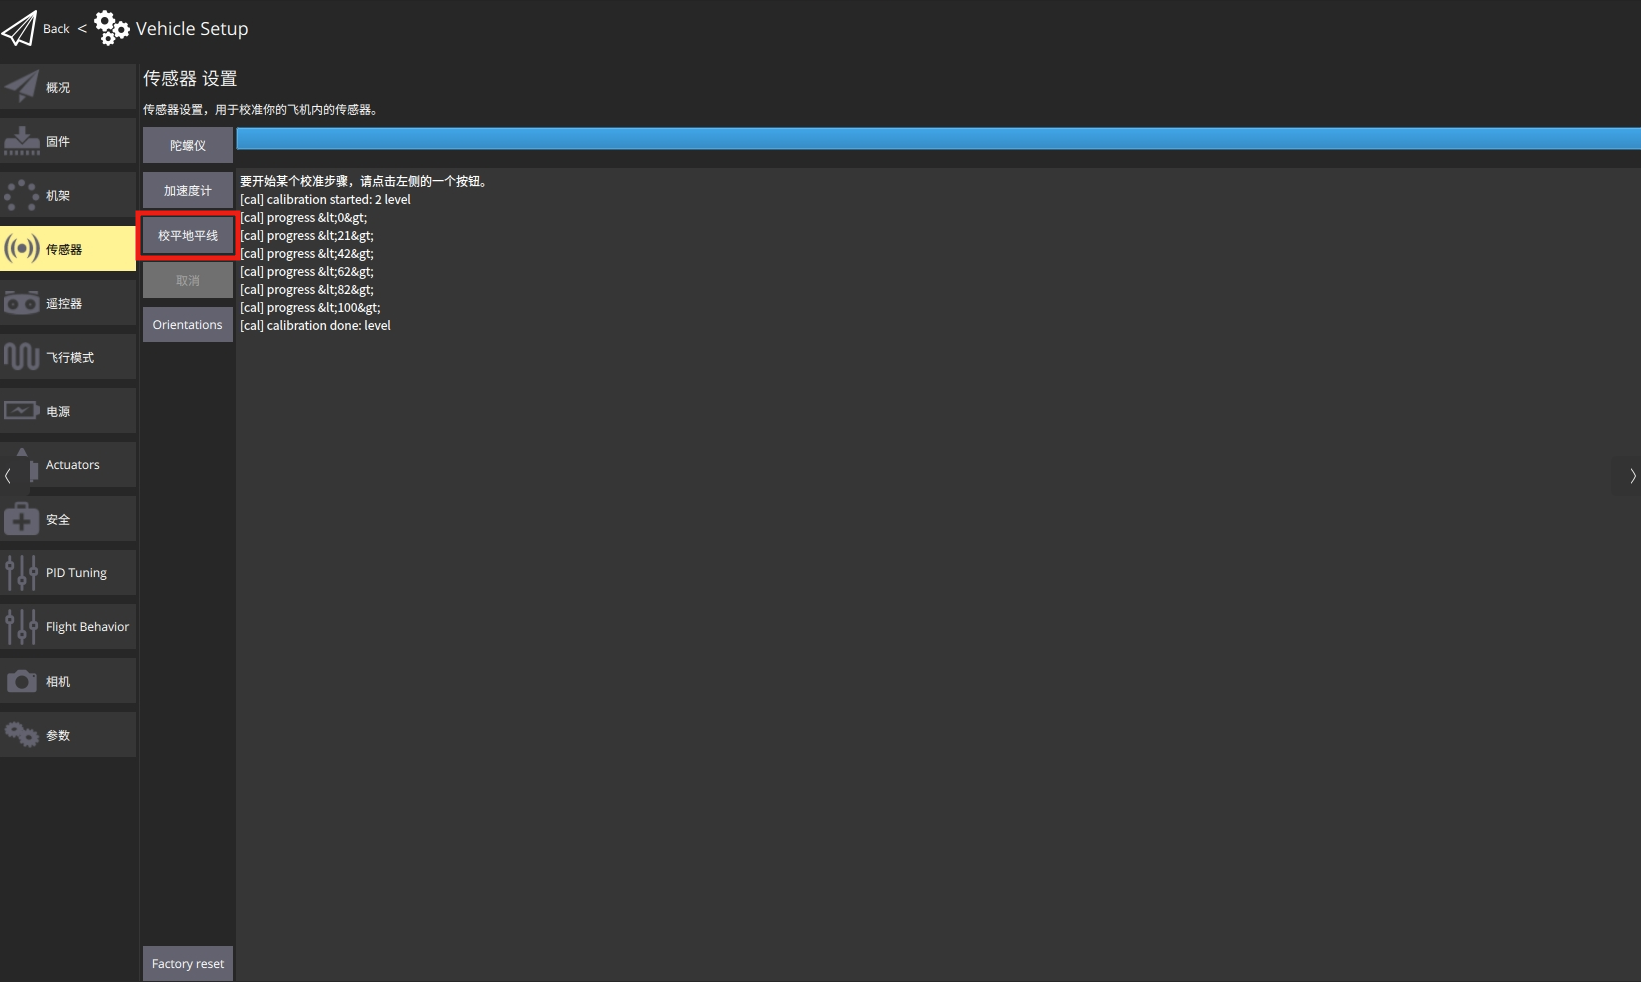Click the paper plane Back icon
Screen dimensions: 1641x982
(19, 29)
